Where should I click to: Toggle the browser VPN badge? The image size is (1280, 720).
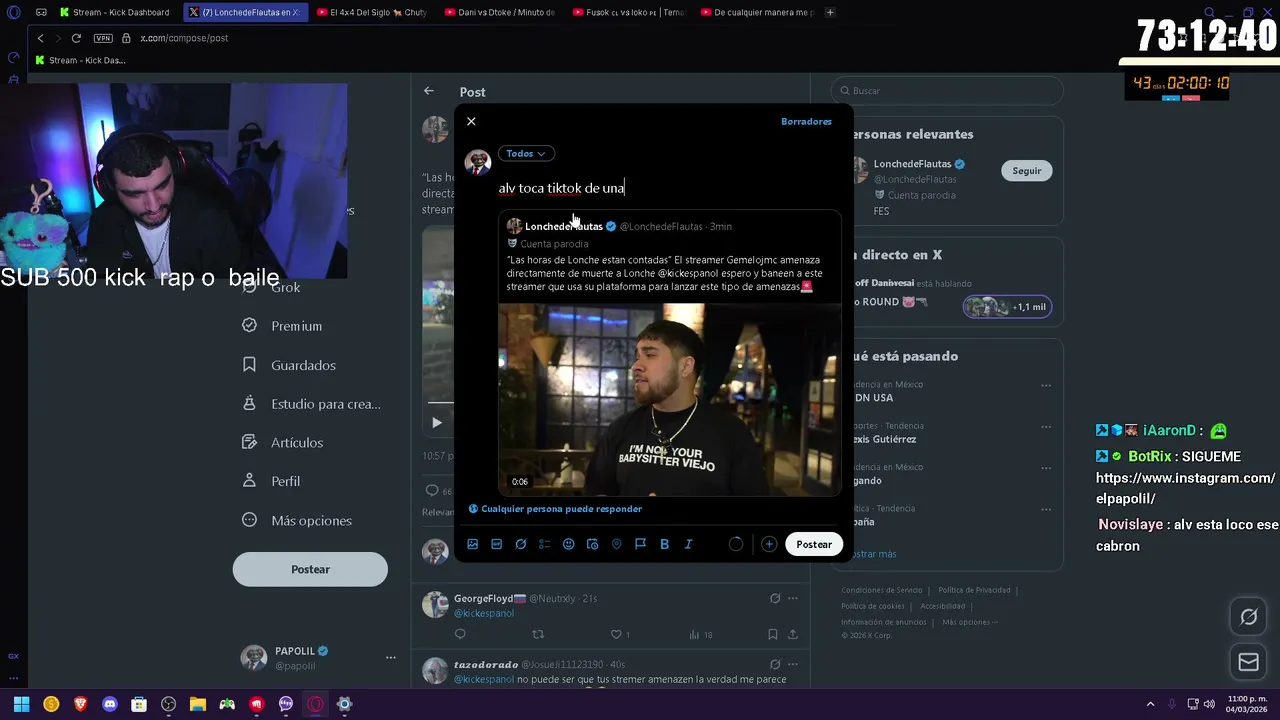coord(103,38)
